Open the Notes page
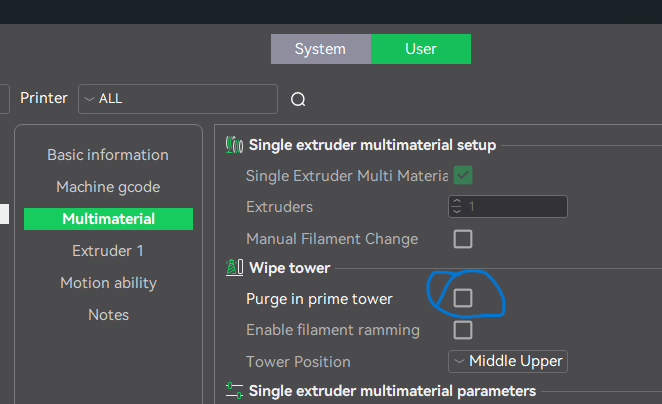662x404 pixels. tap(108, 315)
